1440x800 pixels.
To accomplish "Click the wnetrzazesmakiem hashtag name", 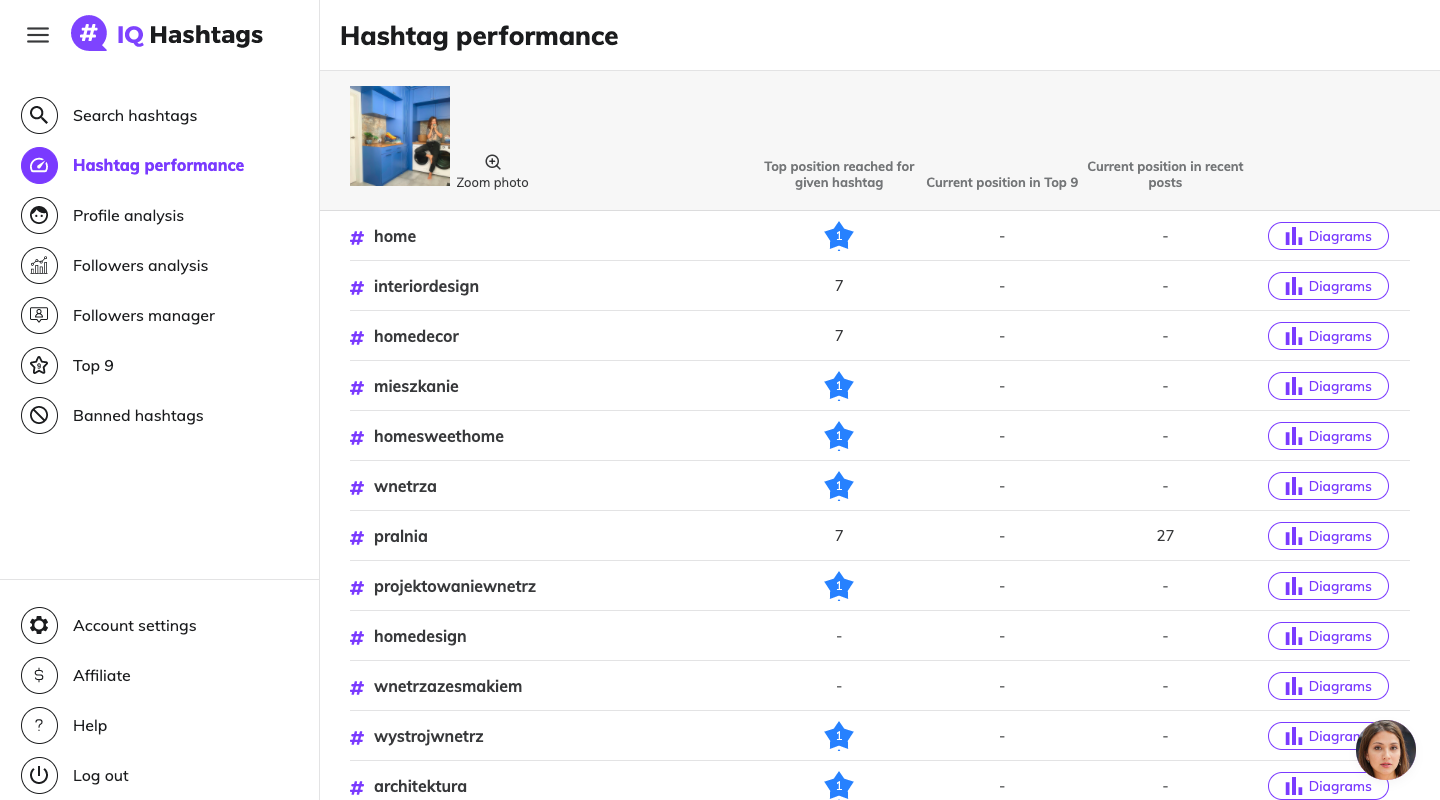I will tap(448, 686).
